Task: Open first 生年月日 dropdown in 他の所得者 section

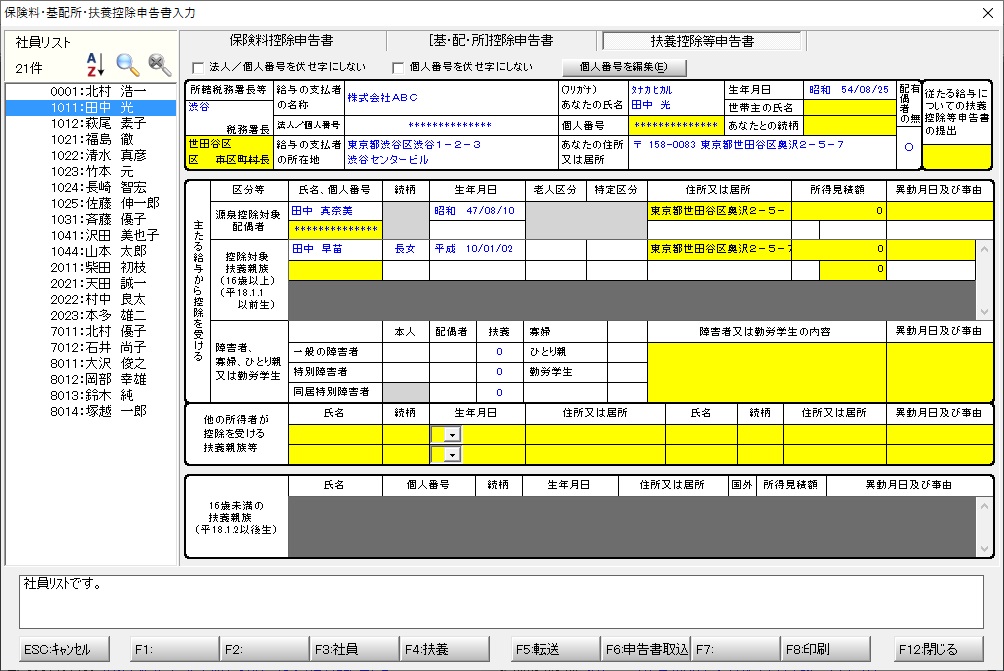Action: (452, 435)
